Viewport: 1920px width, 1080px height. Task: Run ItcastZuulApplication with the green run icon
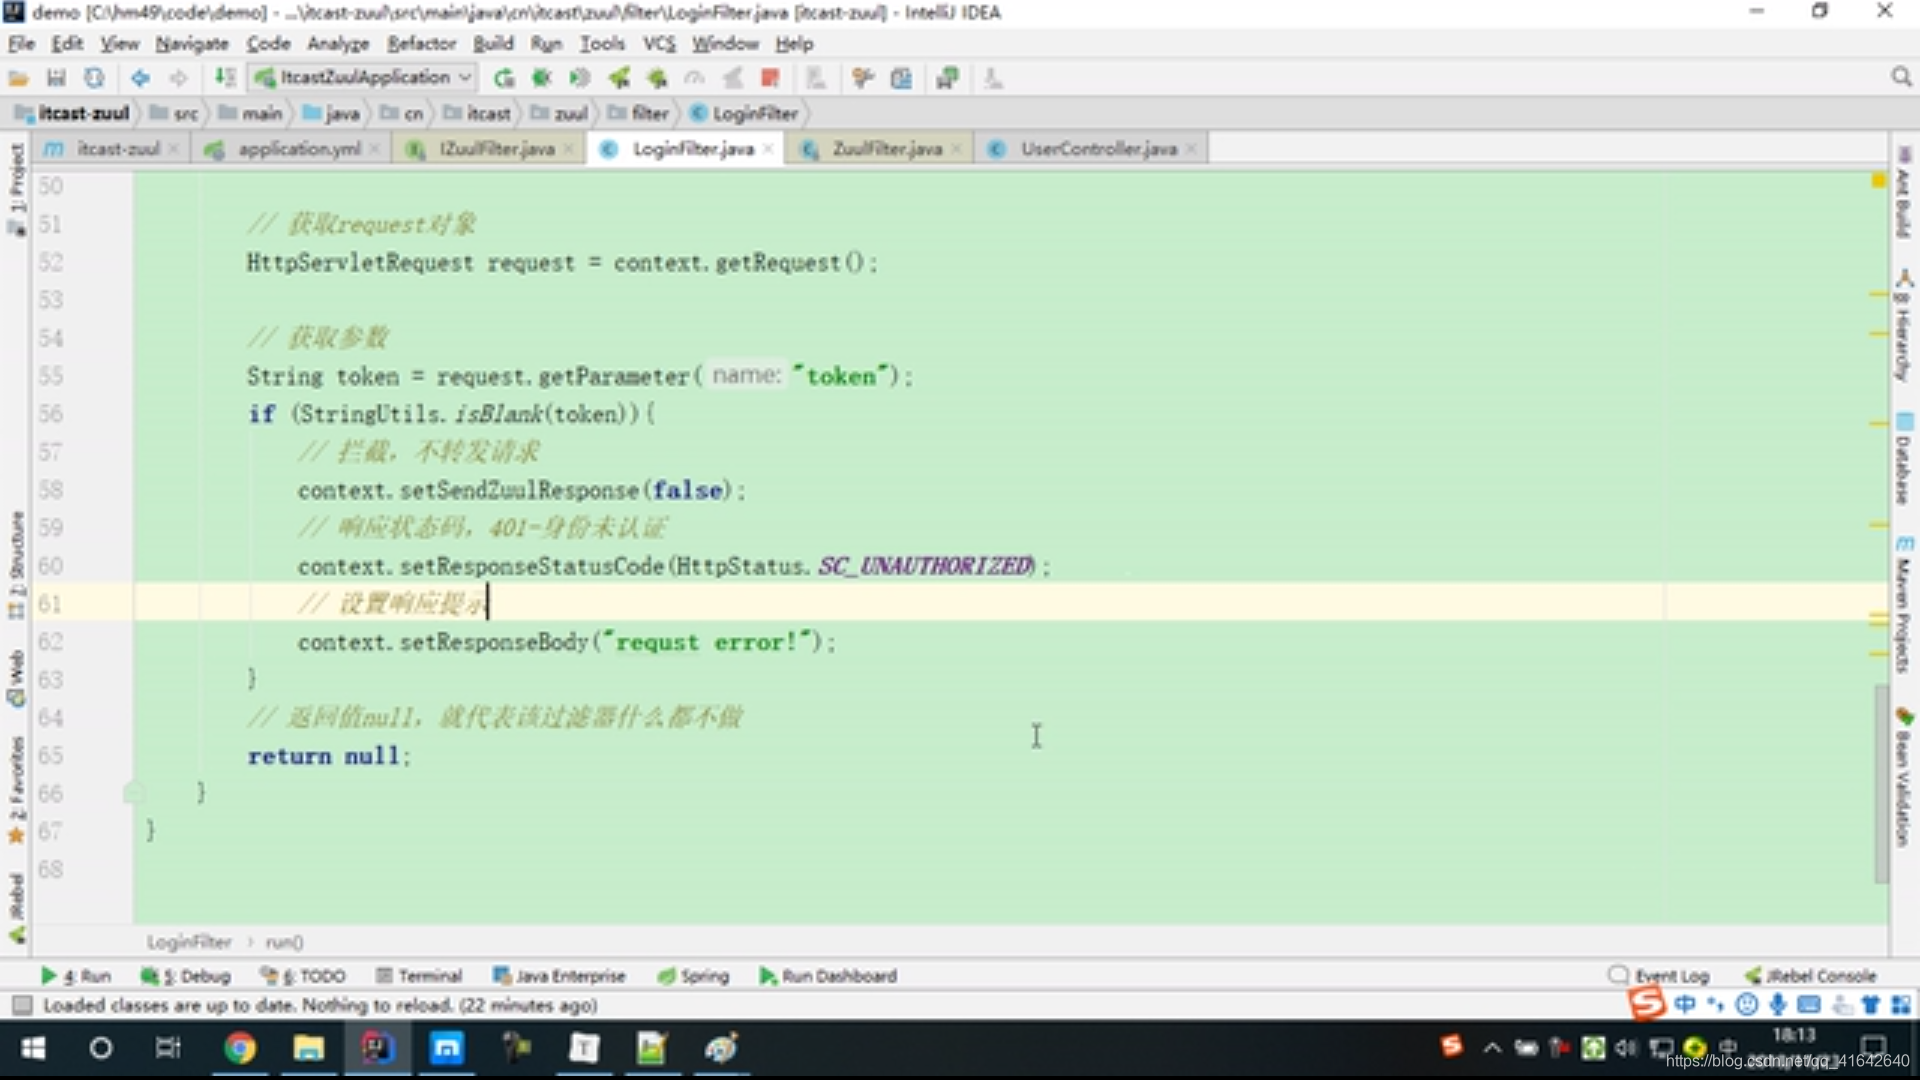coord(504,78)
